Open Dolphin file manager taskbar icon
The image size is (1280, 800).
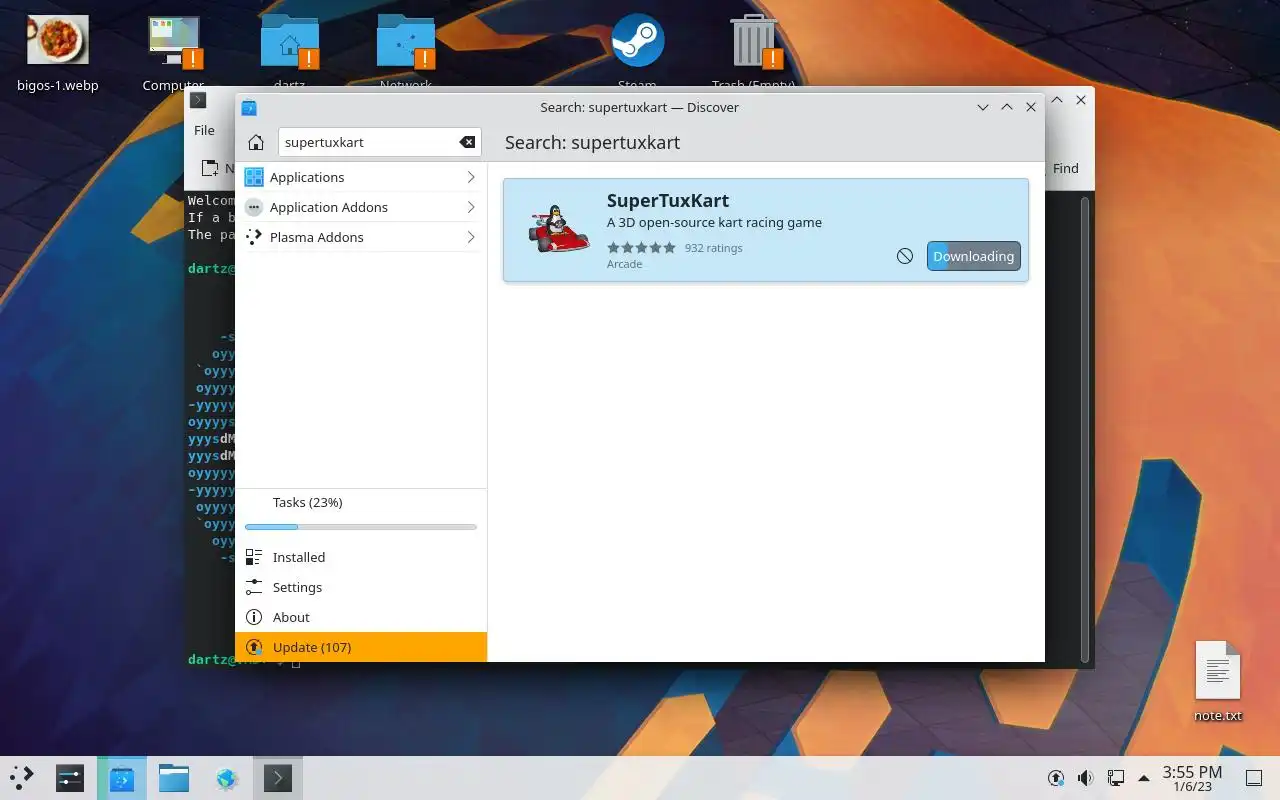(x=174, y=777)
